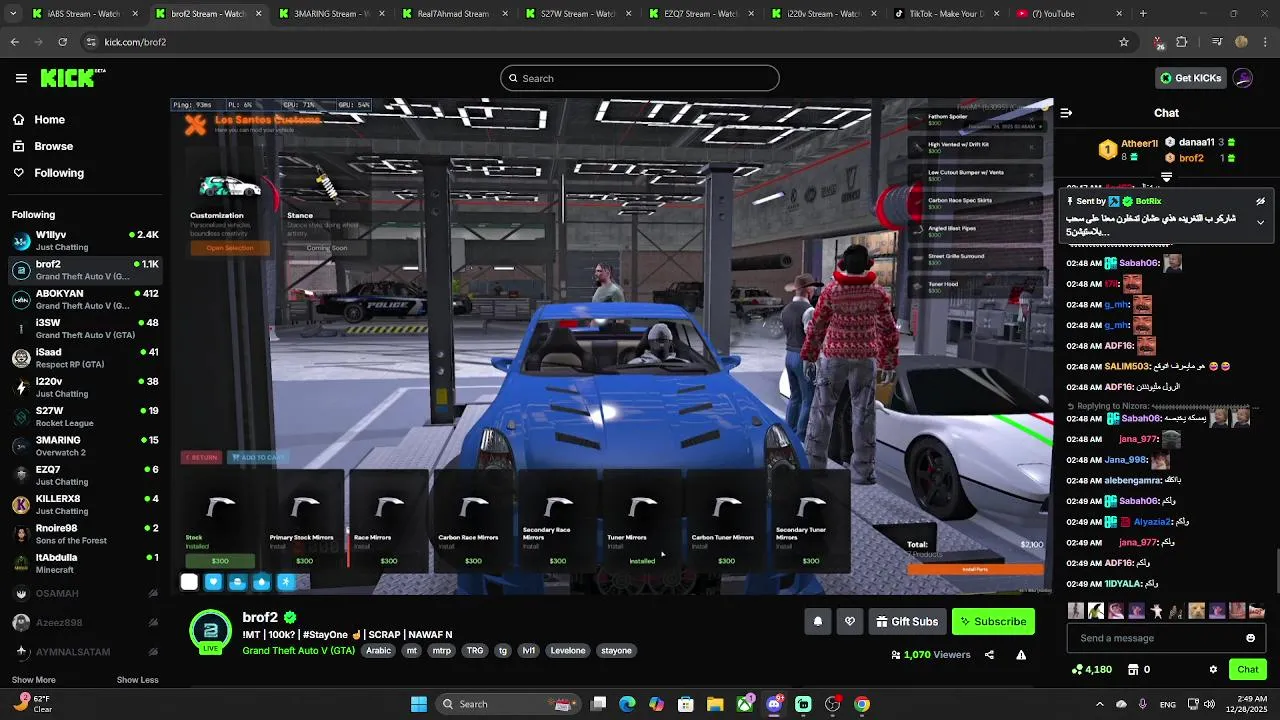
Task: Click the notification bell icon
Action: (817, 622)
